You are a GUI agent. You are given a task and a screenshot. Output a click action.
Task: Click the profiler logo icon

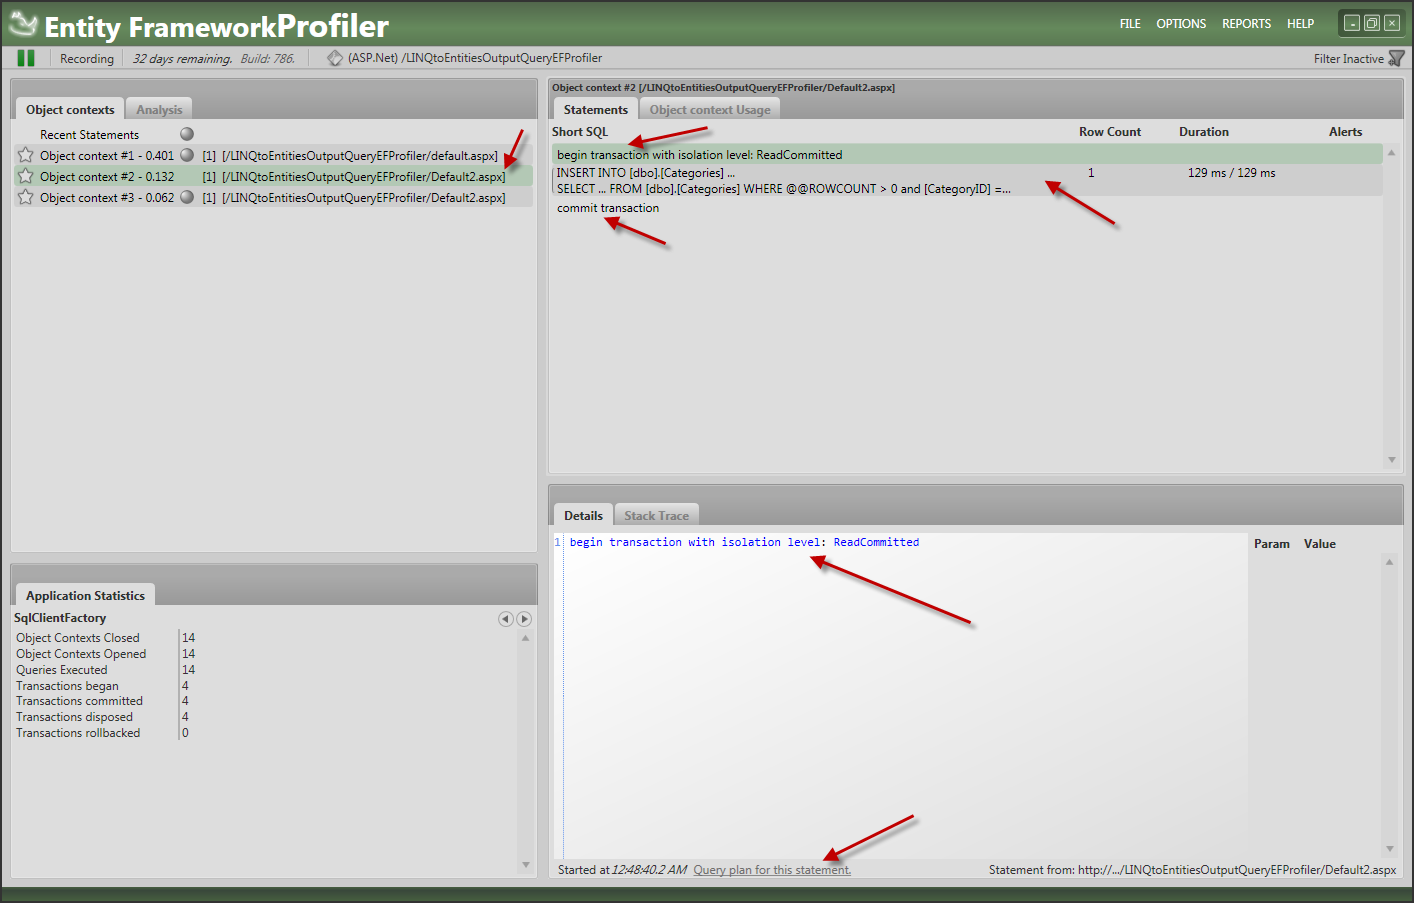(22, 24)
